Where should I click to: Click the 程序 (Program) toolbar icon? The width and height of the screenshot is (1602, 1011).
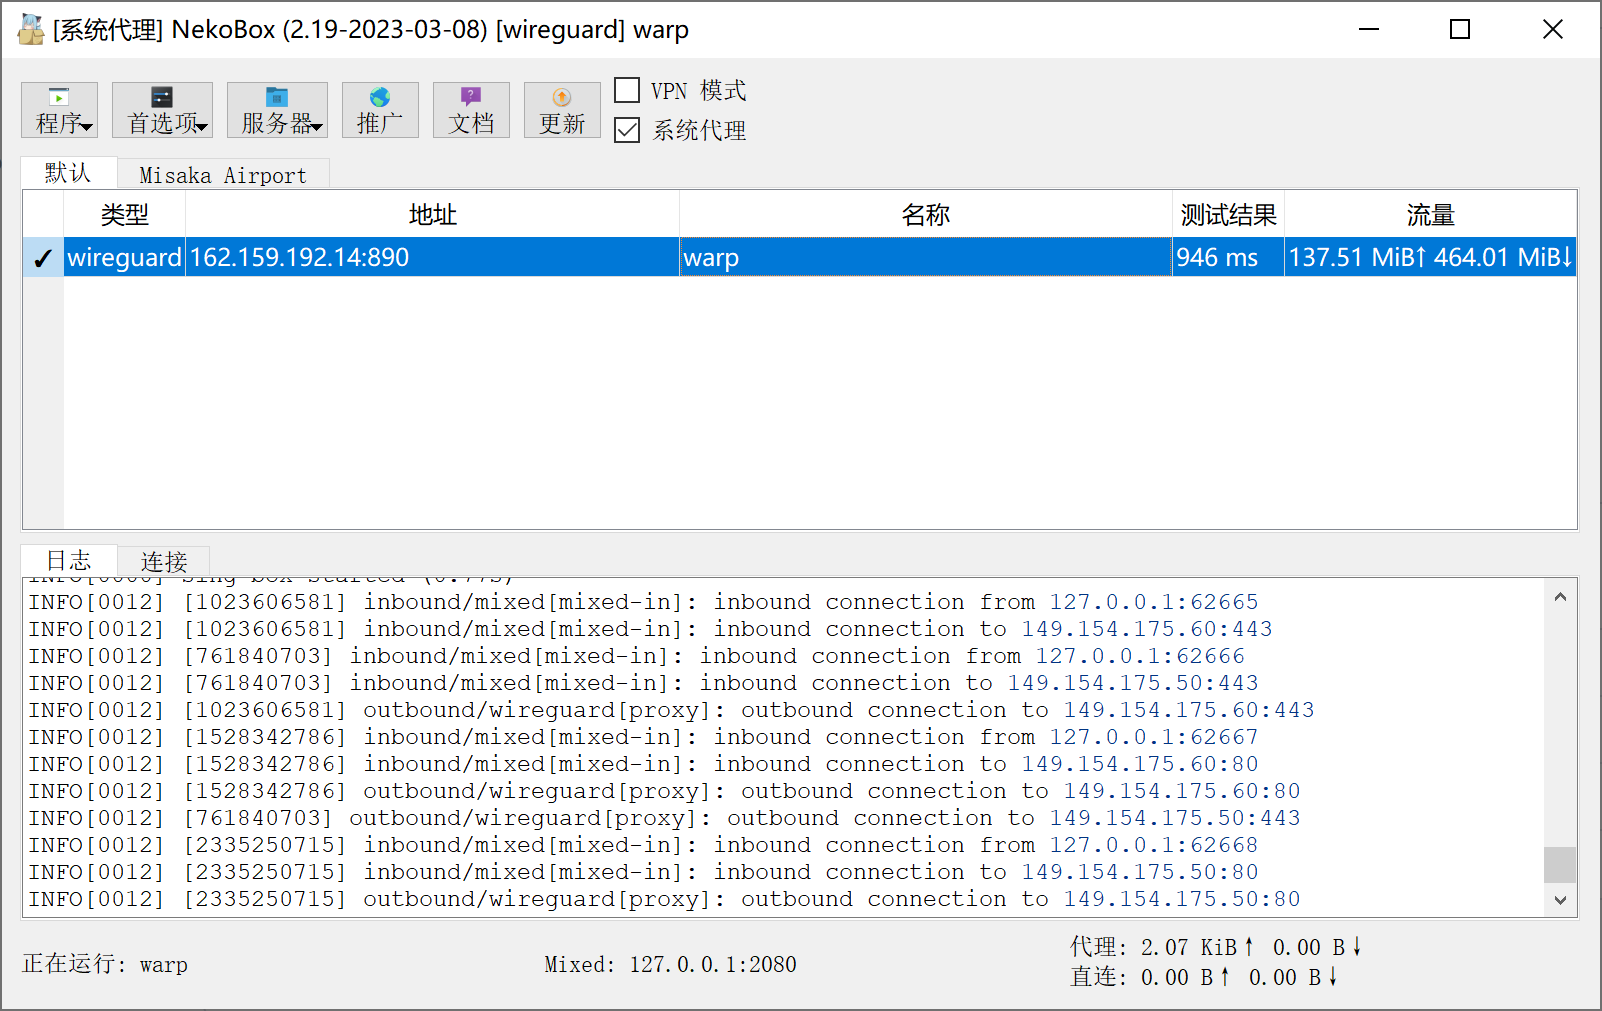(x=59, y=98)
